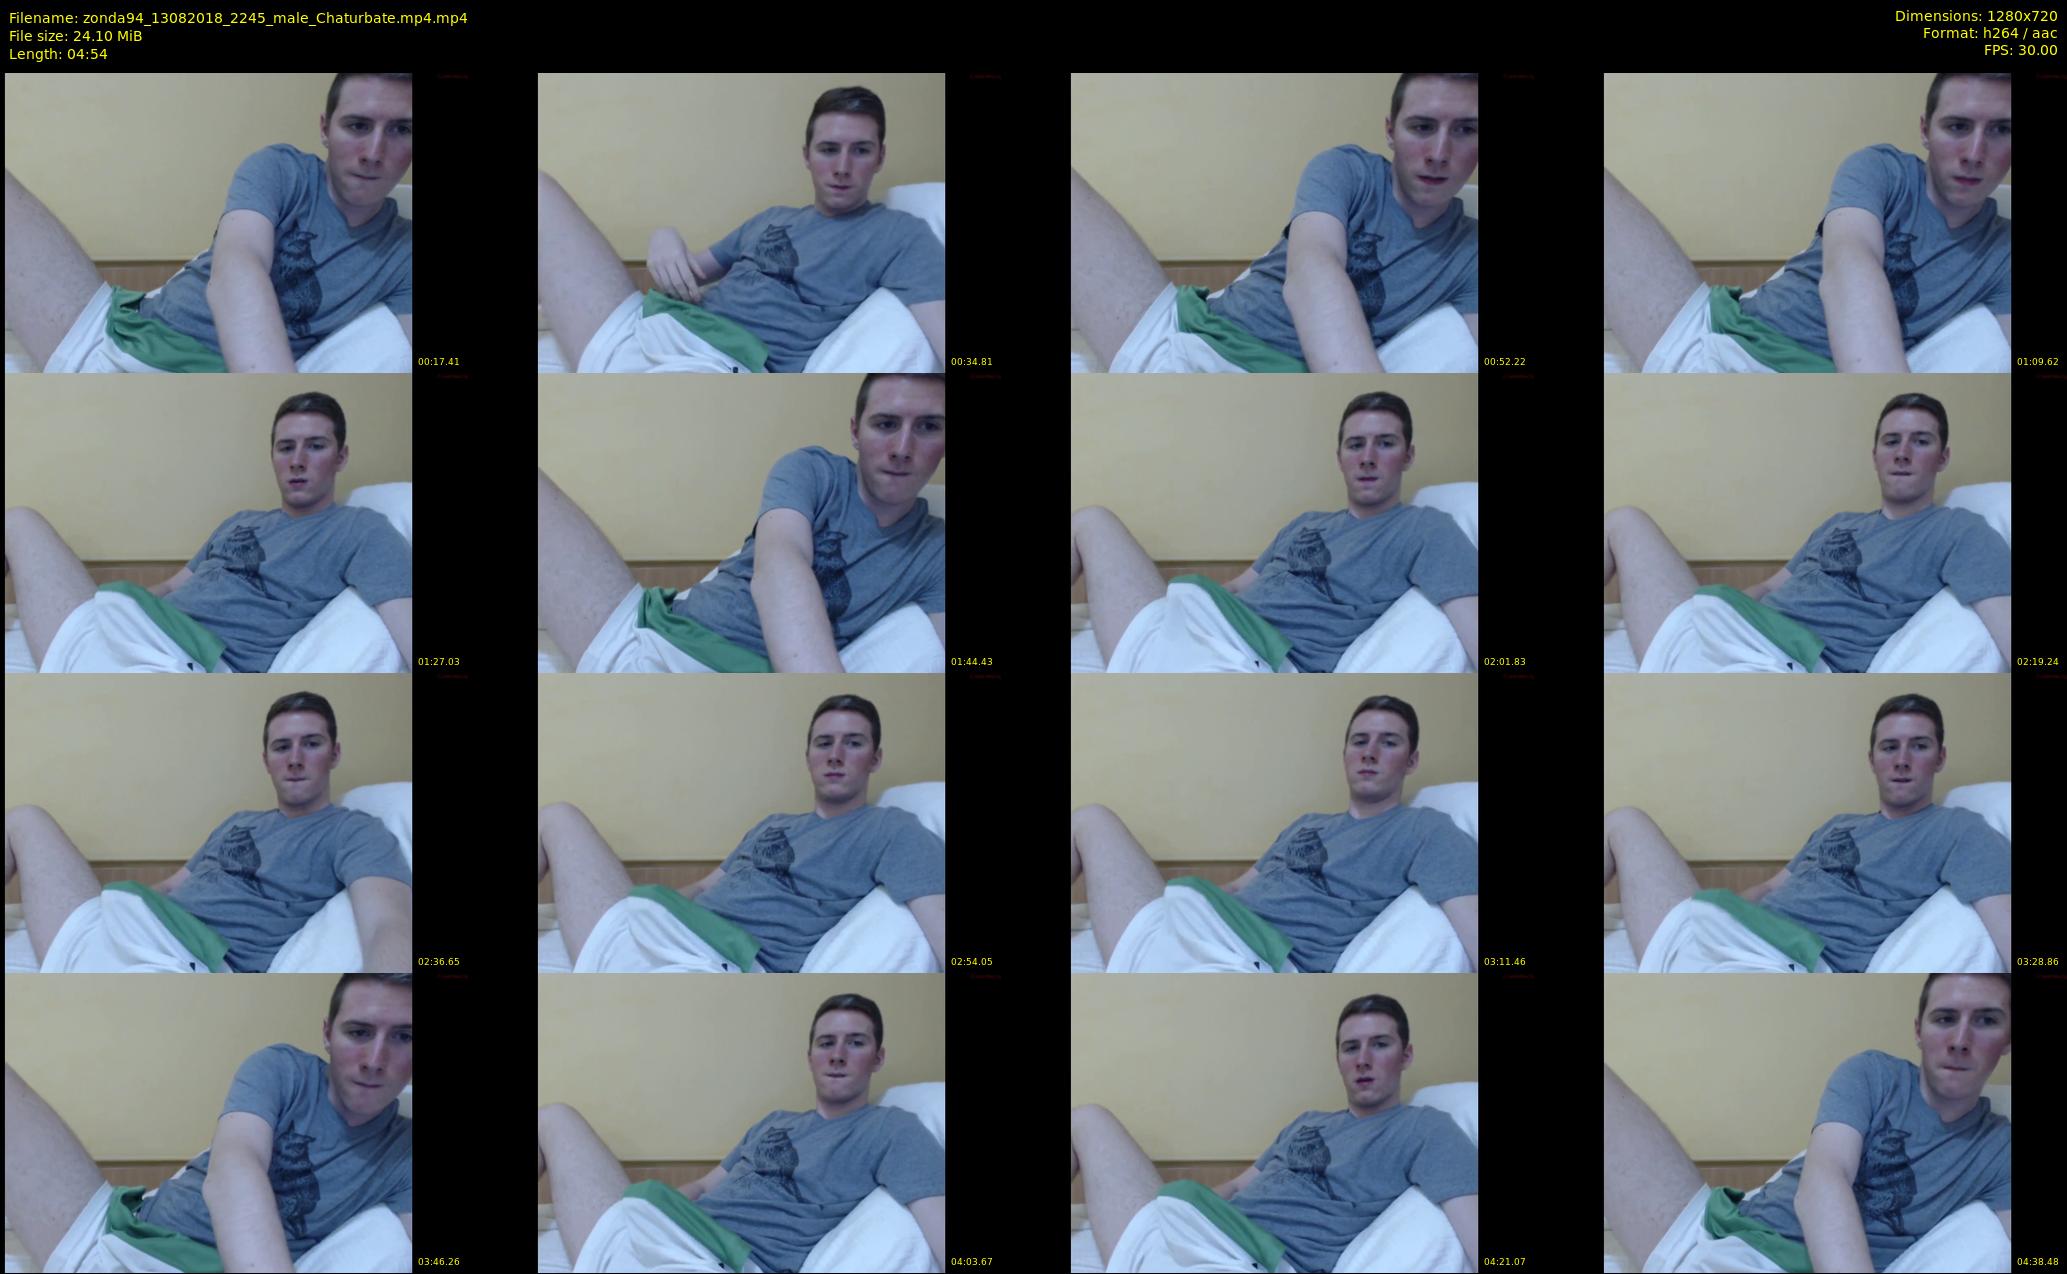Click the FPS 30.00 label
The width and height of the screenshot is (2067, 1274).
point(2020,50)
